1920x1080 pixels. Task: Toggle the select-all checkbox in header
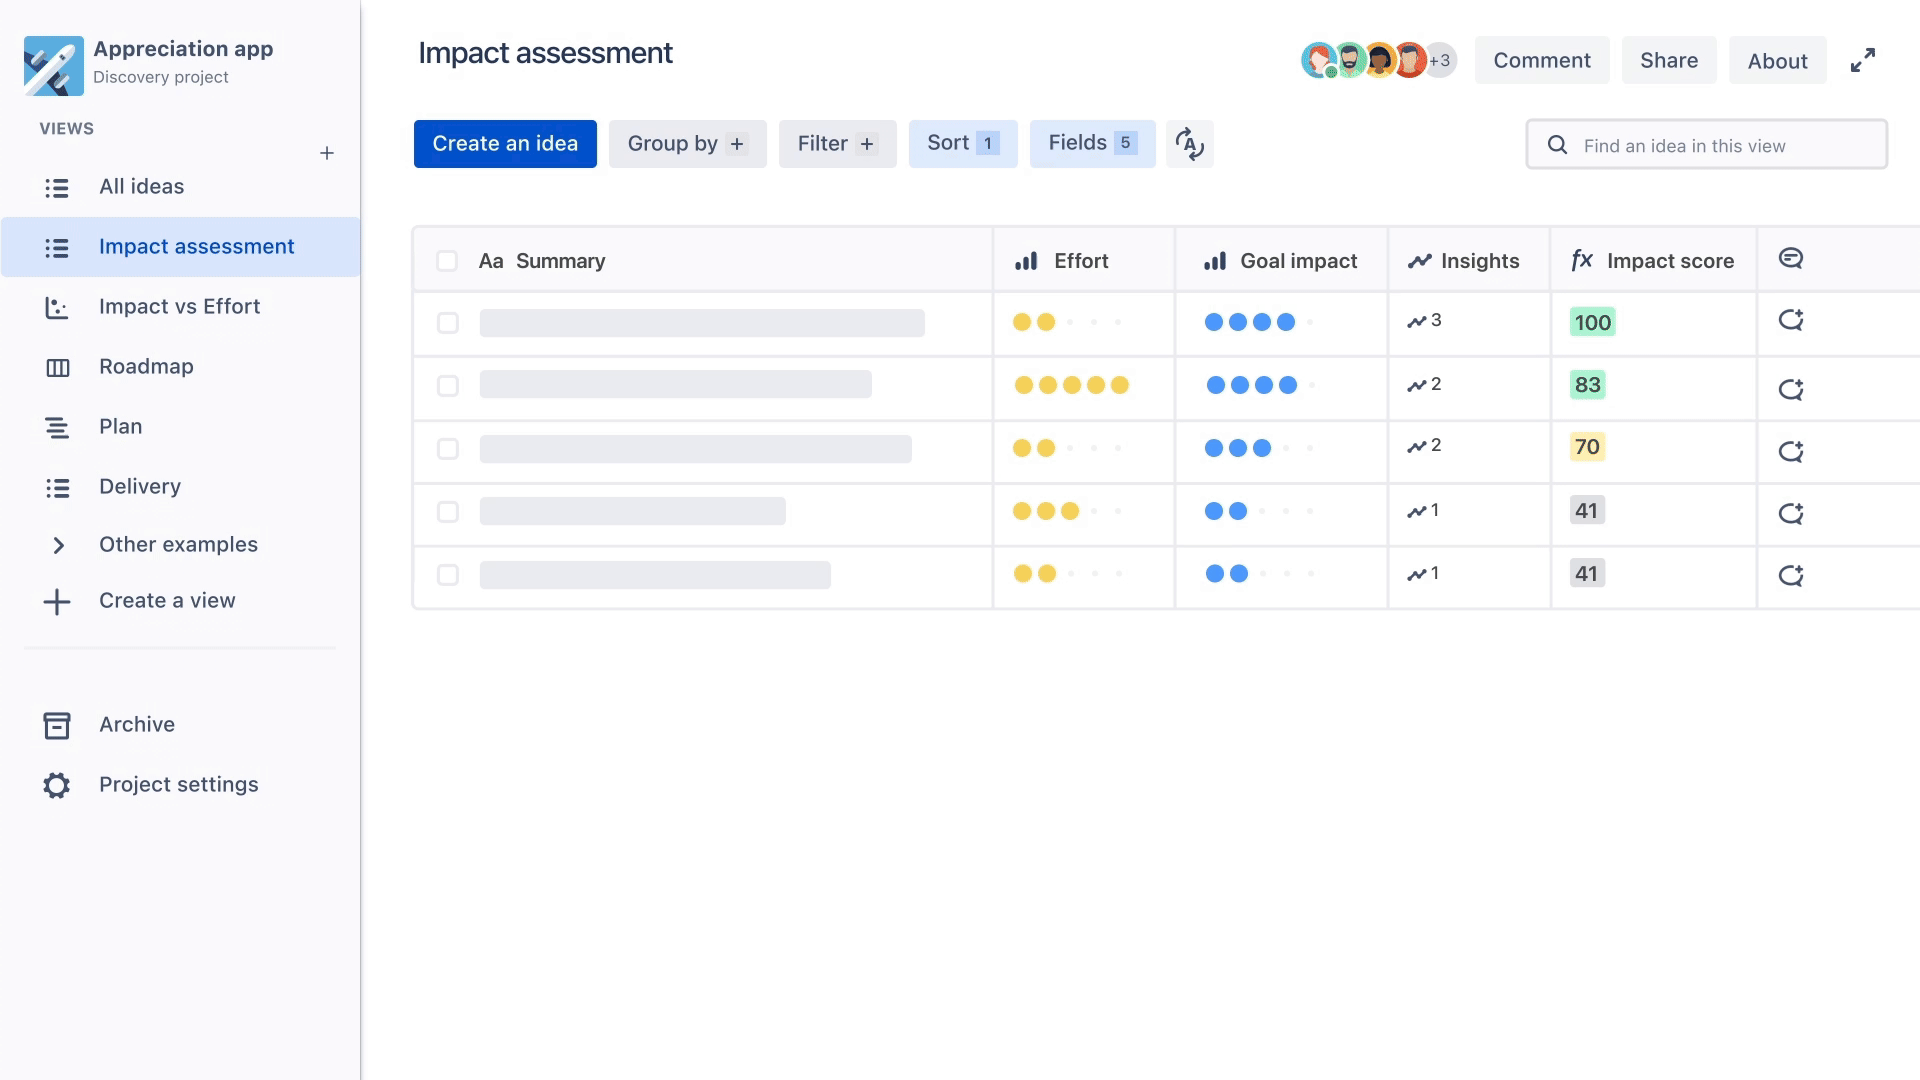point(447,260)
